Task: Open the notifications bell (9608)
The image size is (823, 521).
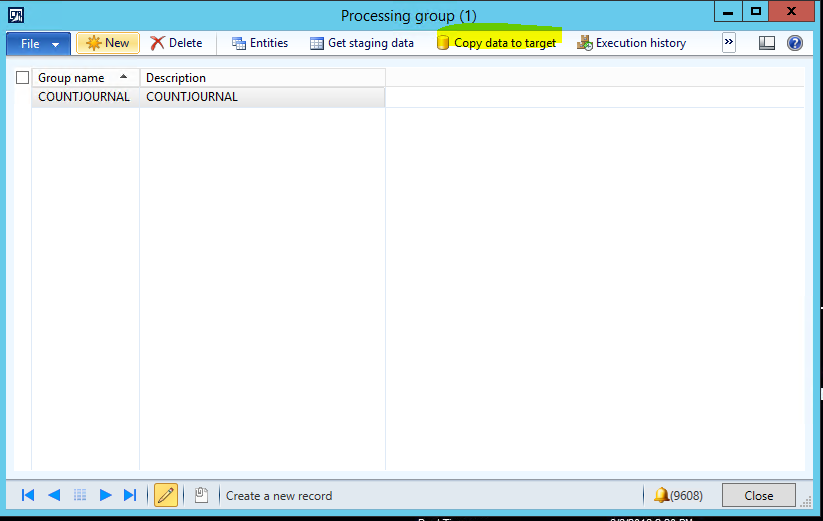Action: (x=677, y=495)
